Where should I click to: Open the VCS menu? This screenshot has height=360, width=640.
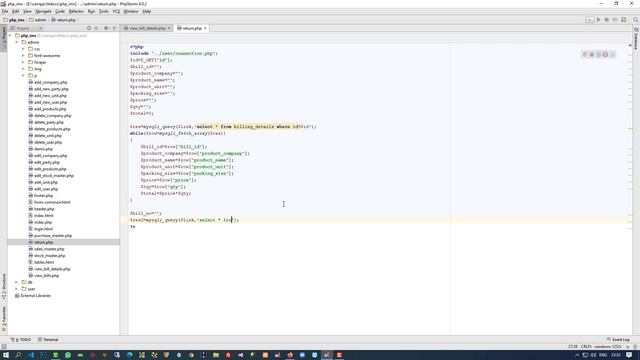tap(116, 11)
